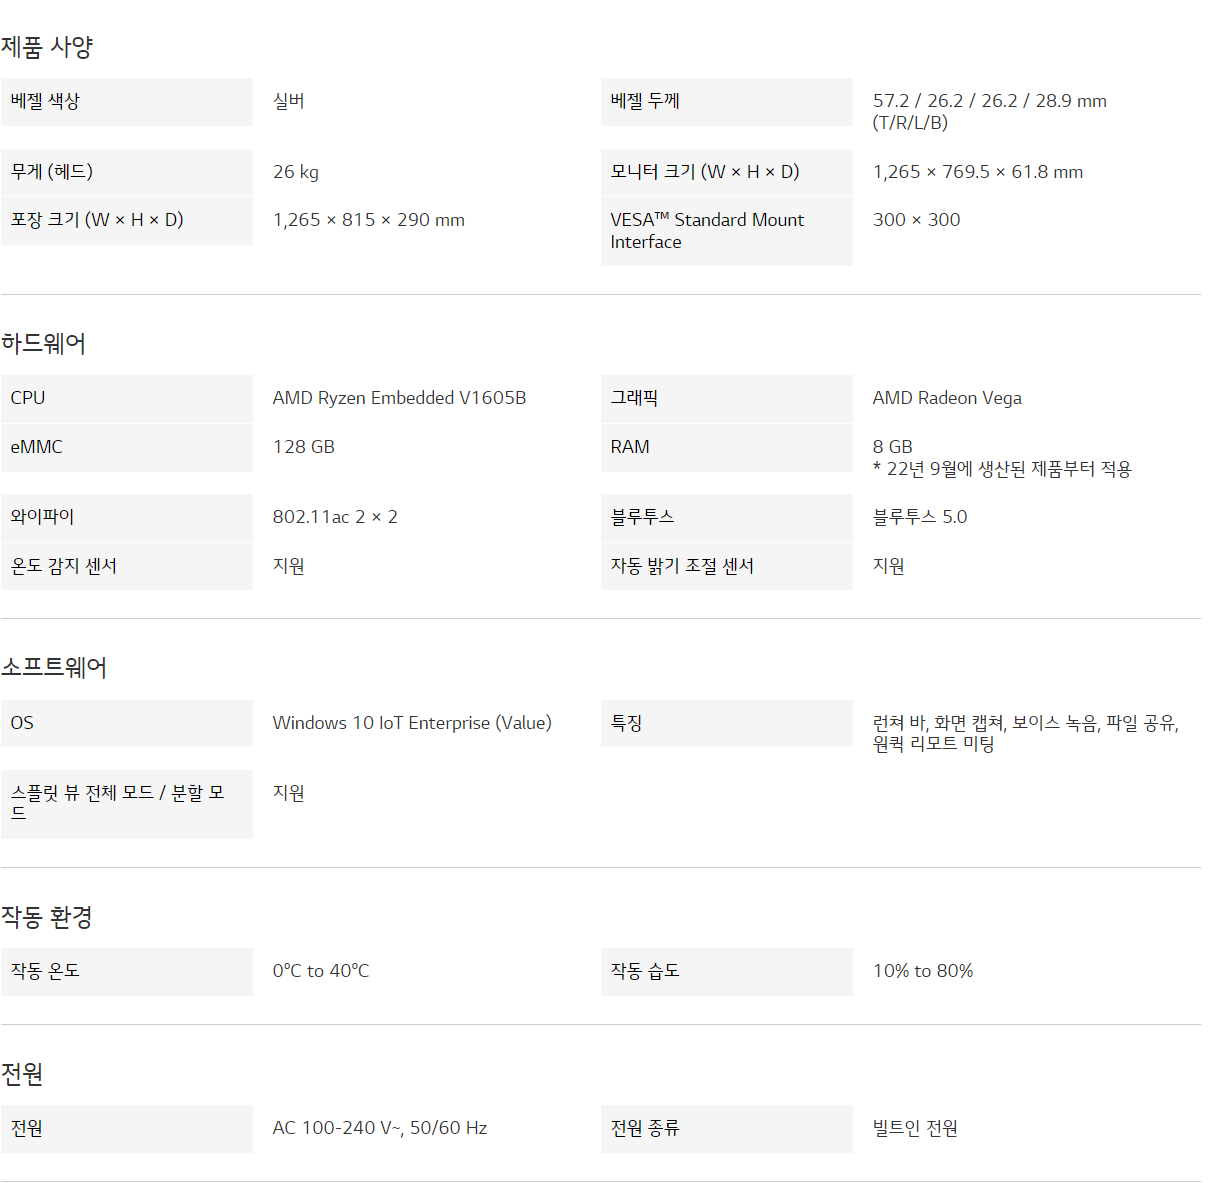Click the 제품 사양 section heading
1209x1183 pixels.
47,47
